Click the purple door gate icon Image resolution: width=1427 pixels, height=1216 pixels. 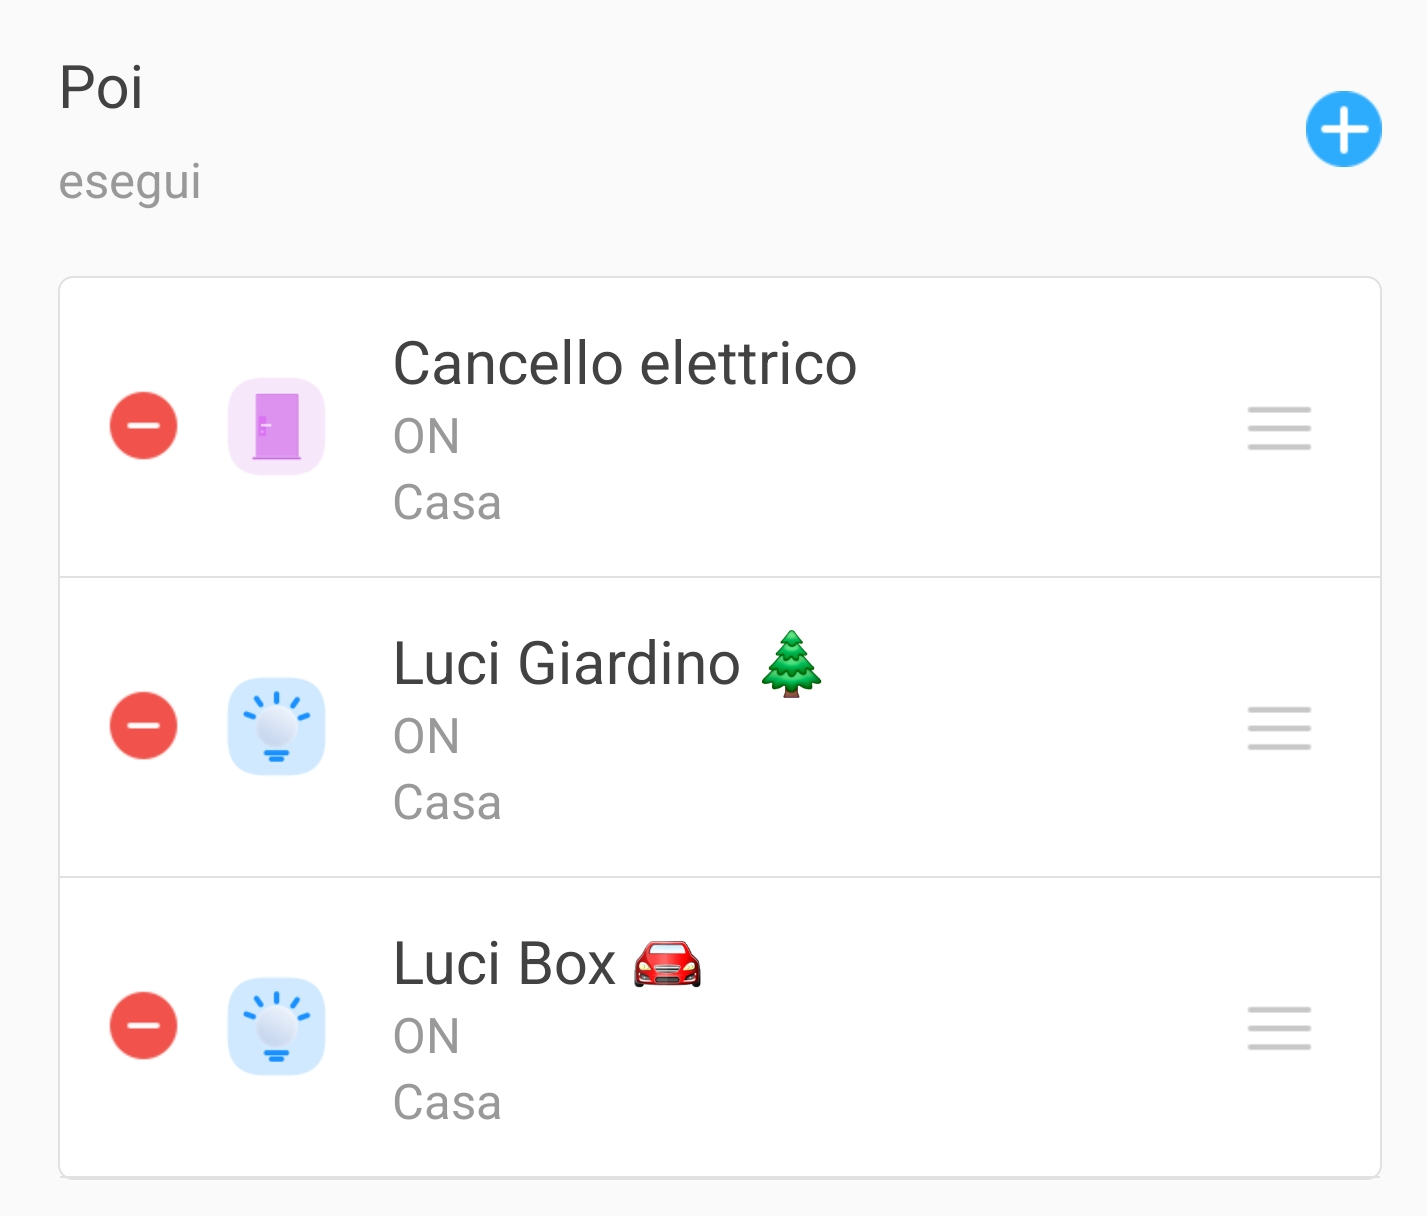point(277,426)
